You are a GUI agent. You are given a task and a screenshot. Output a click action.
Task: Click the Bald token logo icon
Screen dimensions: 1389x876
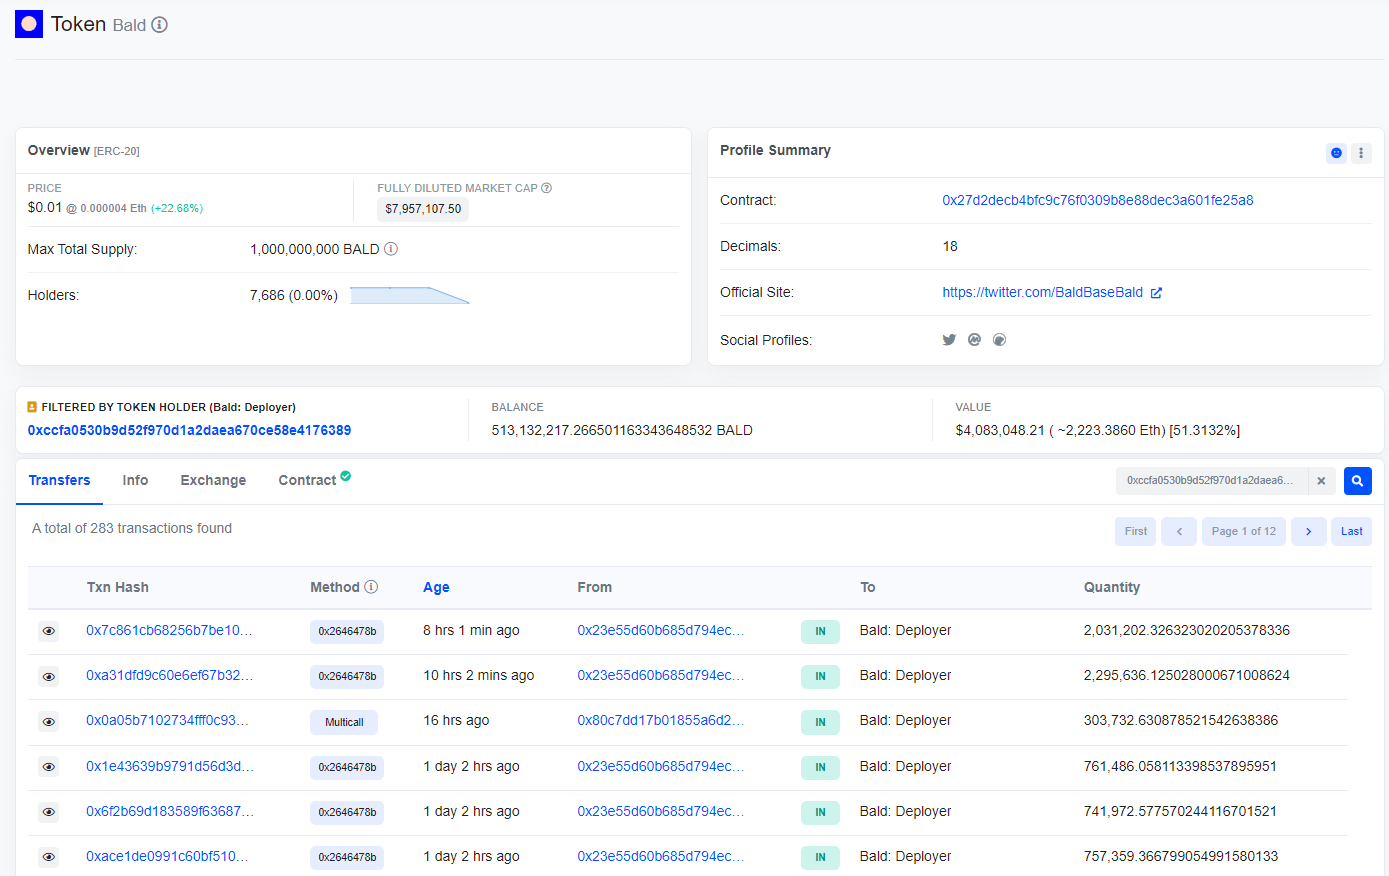point(29,24)
